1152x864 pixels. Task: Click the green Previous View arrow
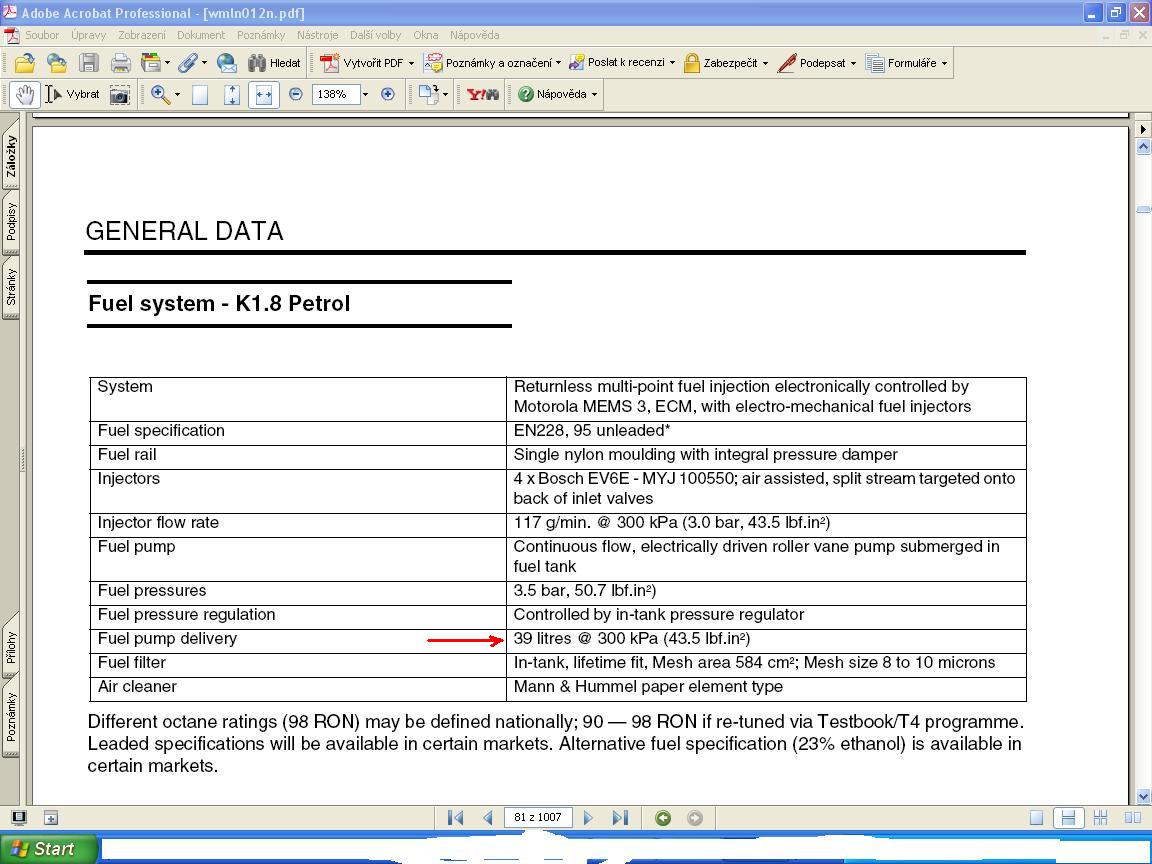pyautogui.click(x=663, y=818)
